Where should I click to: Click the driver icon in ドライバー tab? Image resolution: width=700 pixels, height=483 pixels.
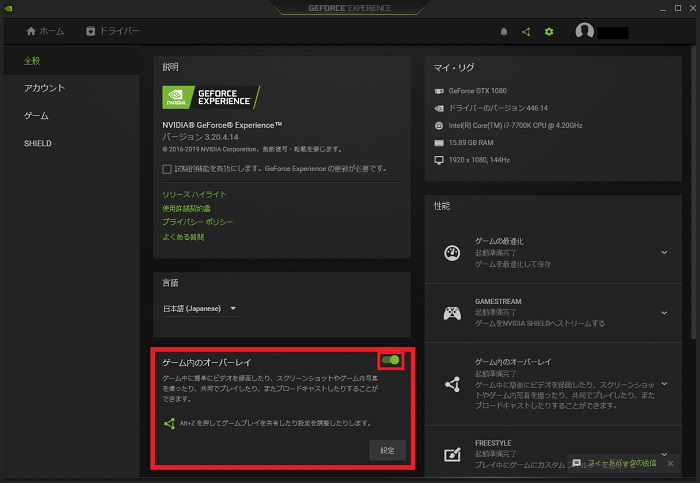pos(91,31)
